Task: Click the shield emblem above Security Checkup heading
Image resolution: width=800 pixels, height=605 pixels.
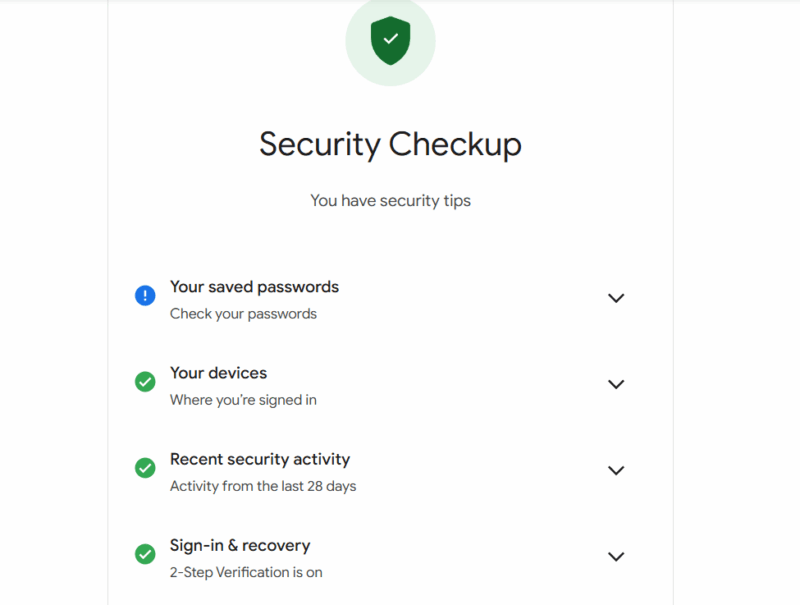Action: pos(390,41)
